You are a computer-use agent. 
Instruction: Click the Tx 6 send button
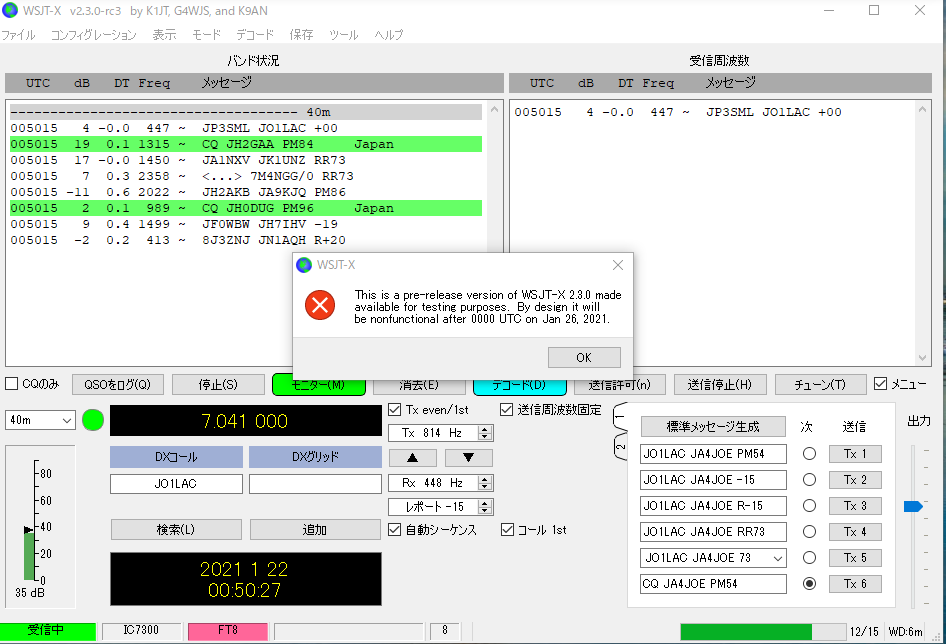pos(855,584)
